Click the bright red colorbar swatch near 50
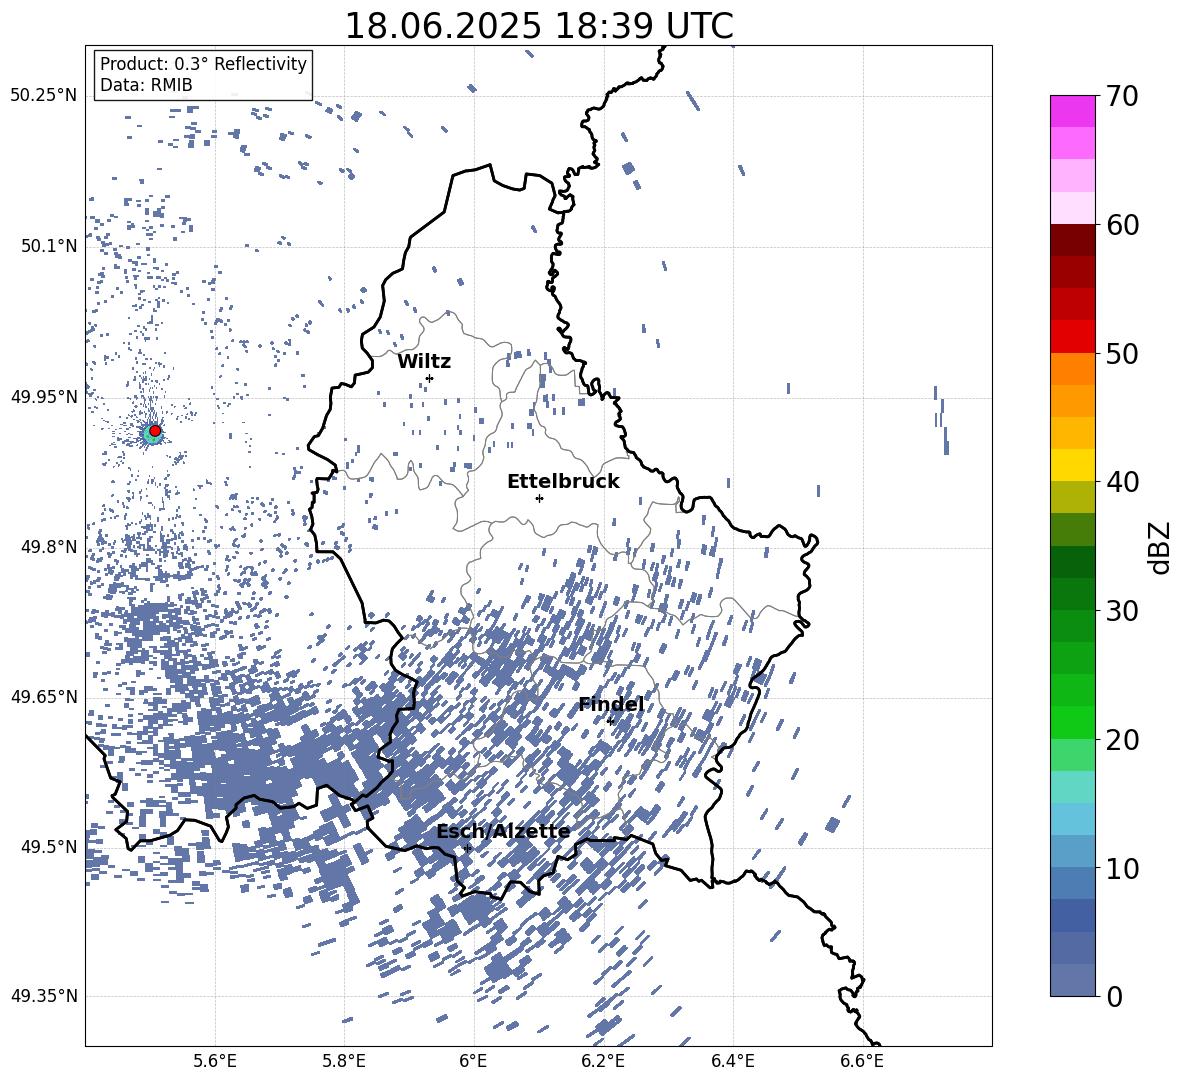This screenshot has width=1184, height=1081. tap(1072, 337)
